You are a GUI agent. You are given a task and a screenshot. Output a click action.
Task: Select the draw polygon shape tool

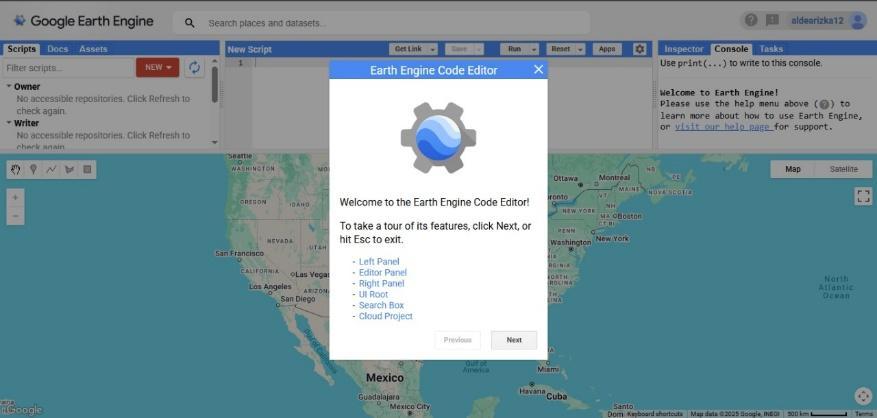click(69, 170)
